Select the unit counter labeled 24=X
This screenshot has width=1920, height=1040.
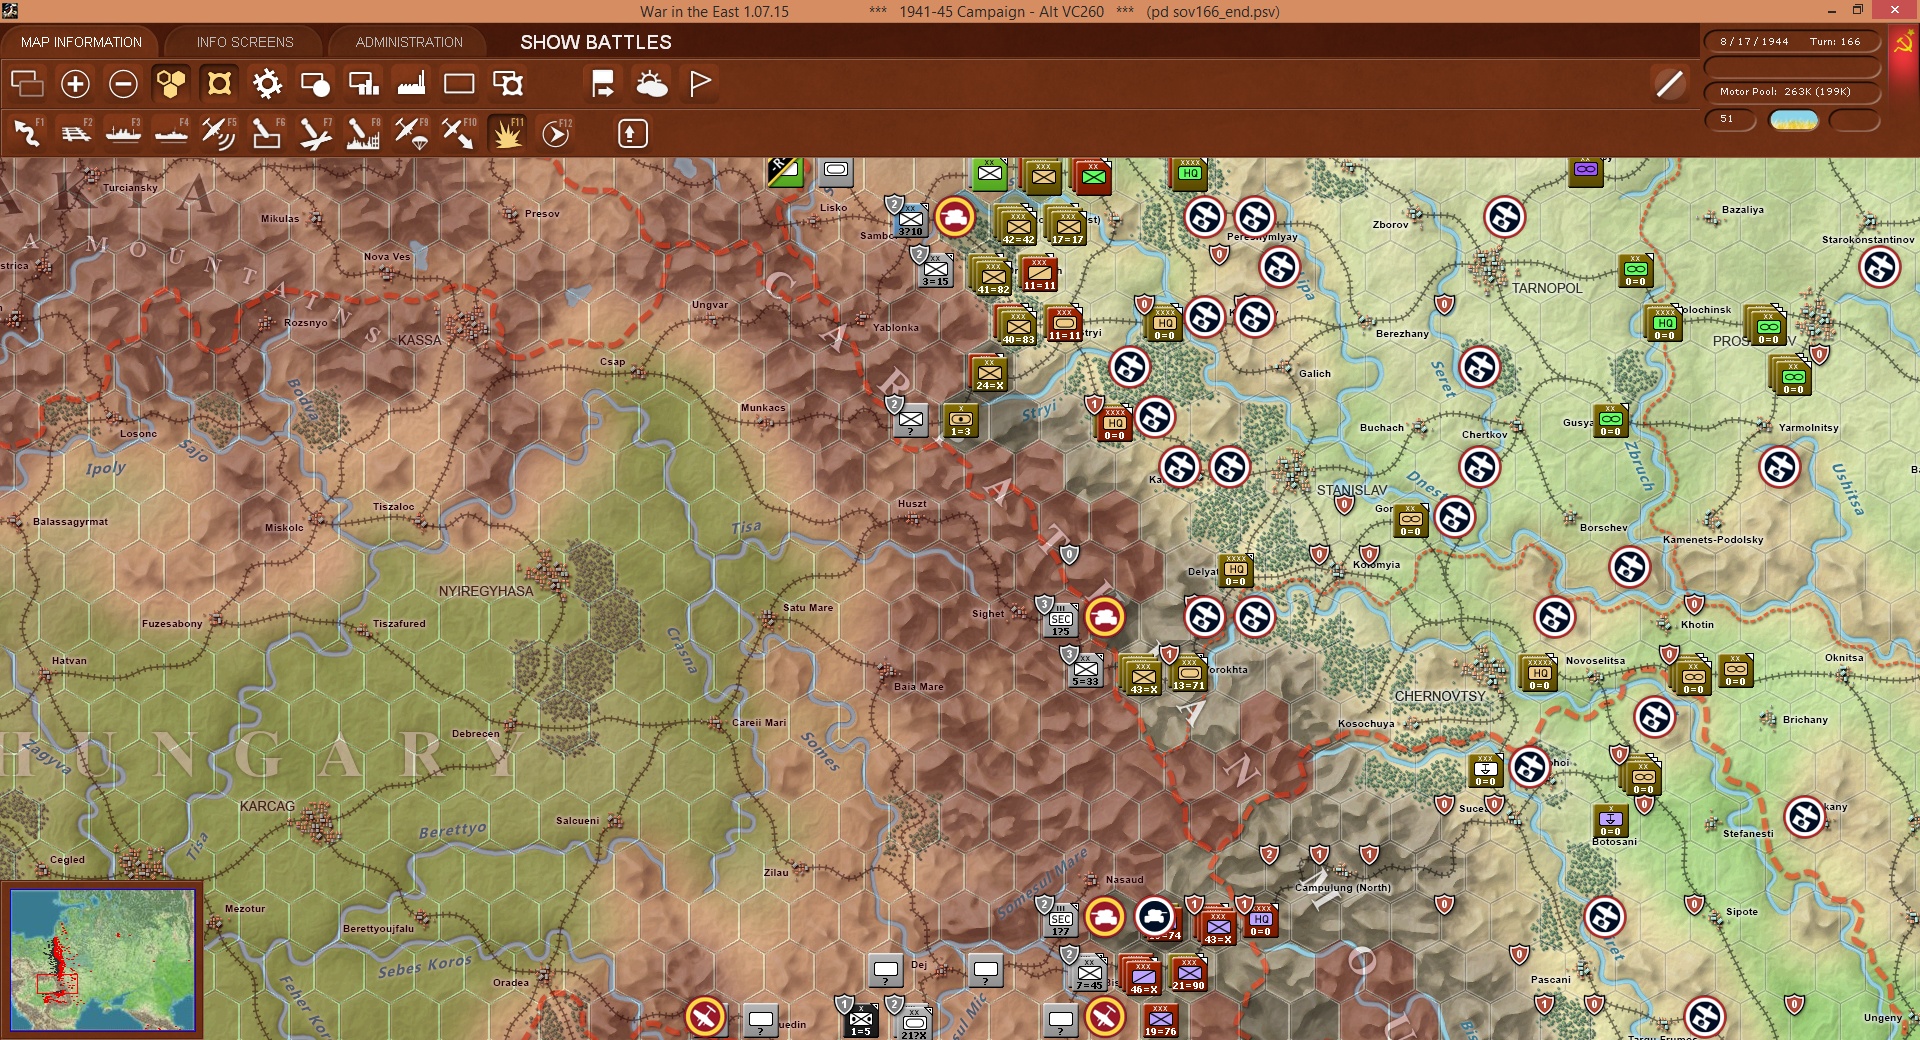[989, 373]
